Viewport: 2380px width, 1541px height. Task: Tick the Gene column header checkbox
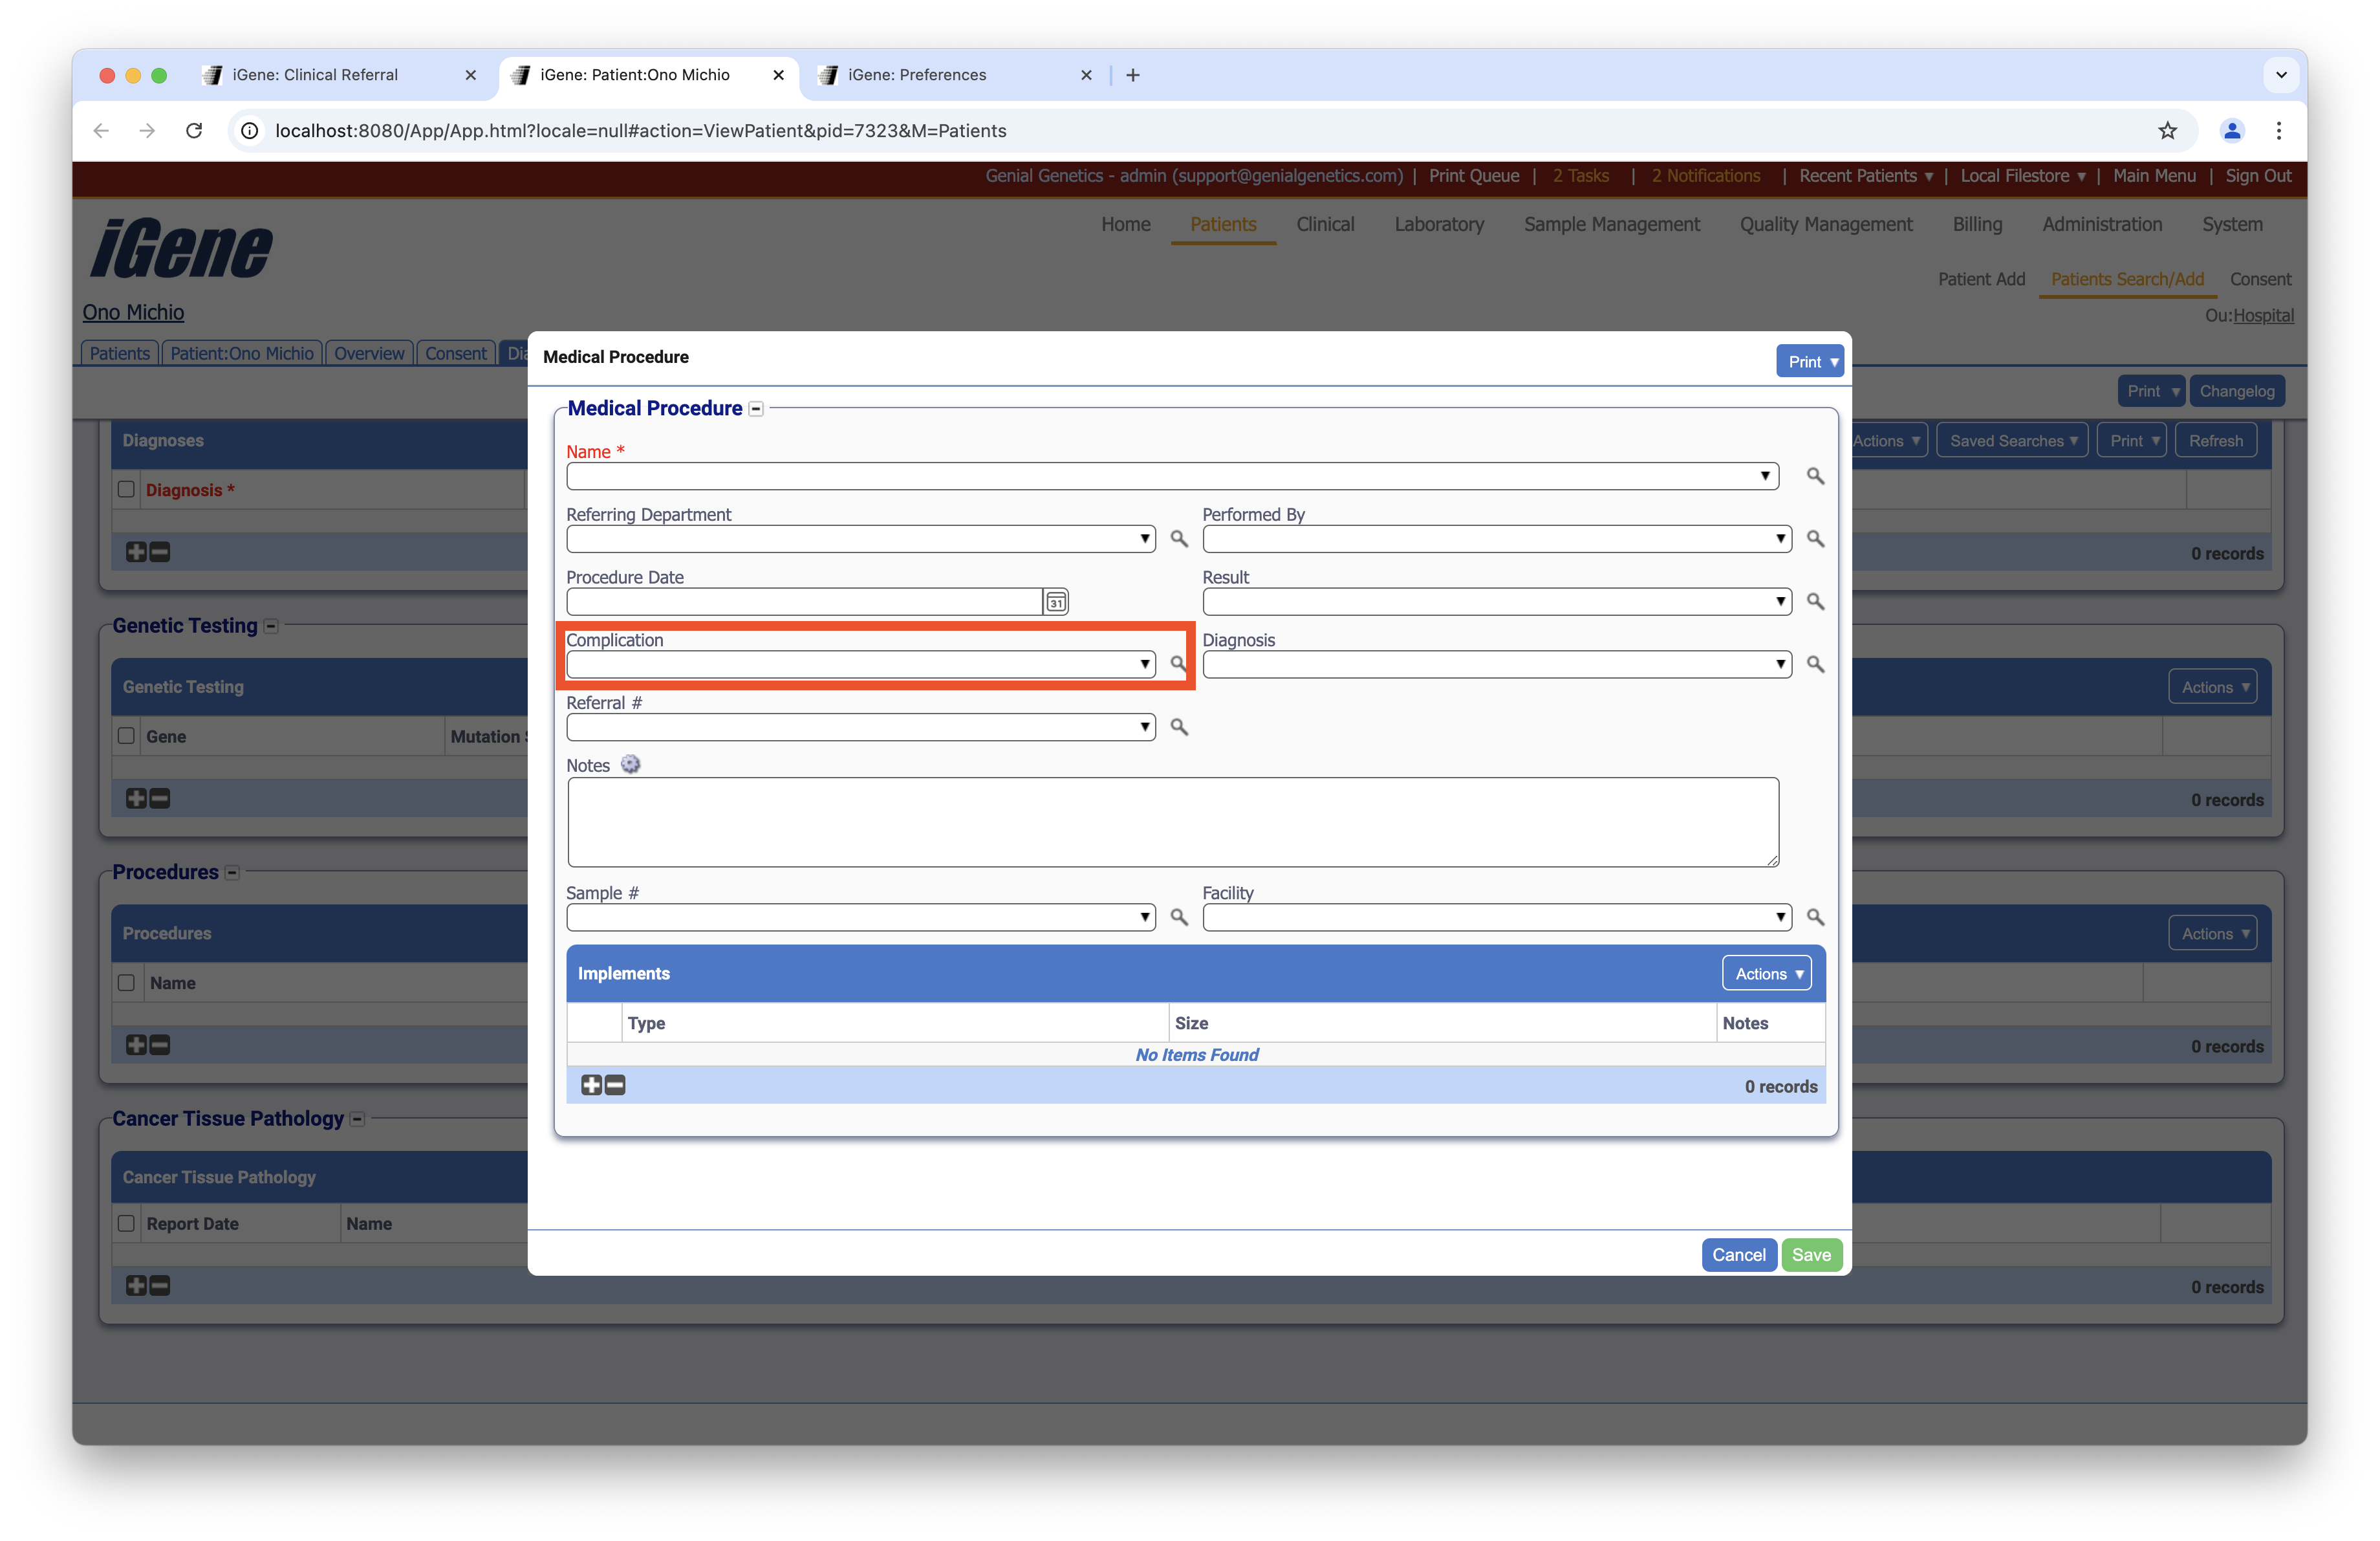click(x=126, y=736)
